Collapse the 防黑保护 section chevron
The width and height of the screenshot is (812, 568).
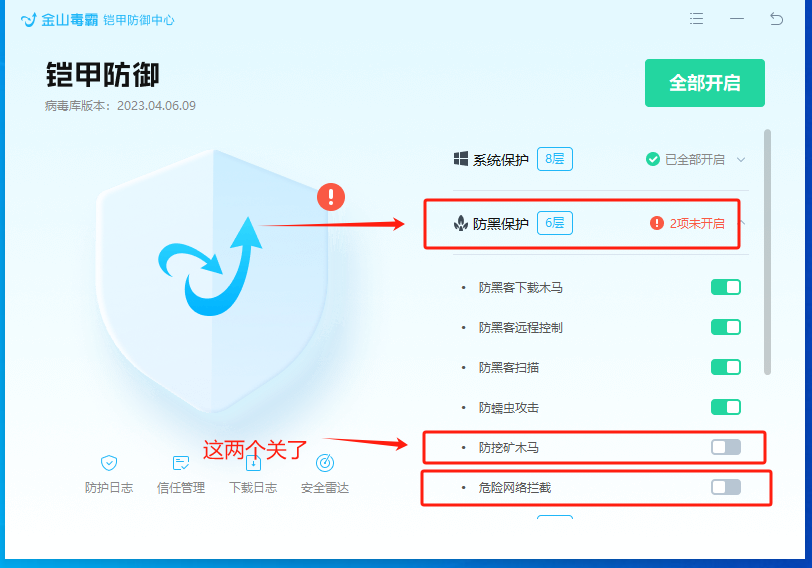[x=741, y=223]
